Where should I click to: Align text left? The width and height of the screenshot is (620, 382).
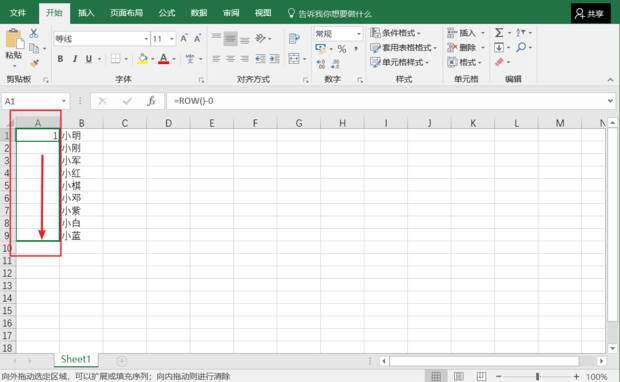click(216, 59)
